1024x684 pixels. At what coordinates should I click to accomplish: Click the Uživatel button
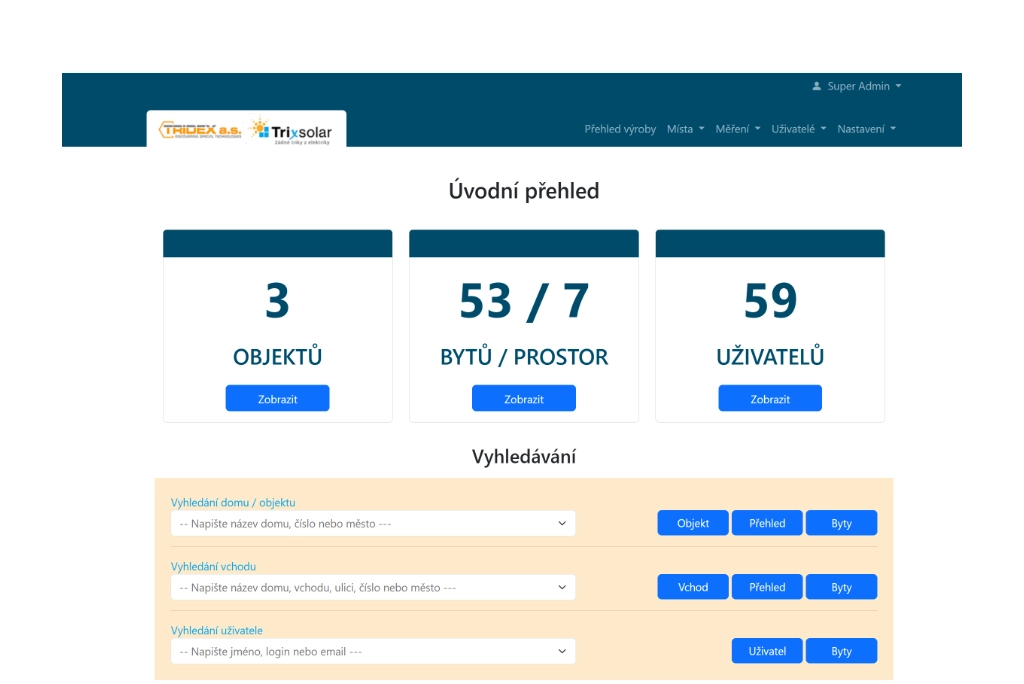[767, 651]
